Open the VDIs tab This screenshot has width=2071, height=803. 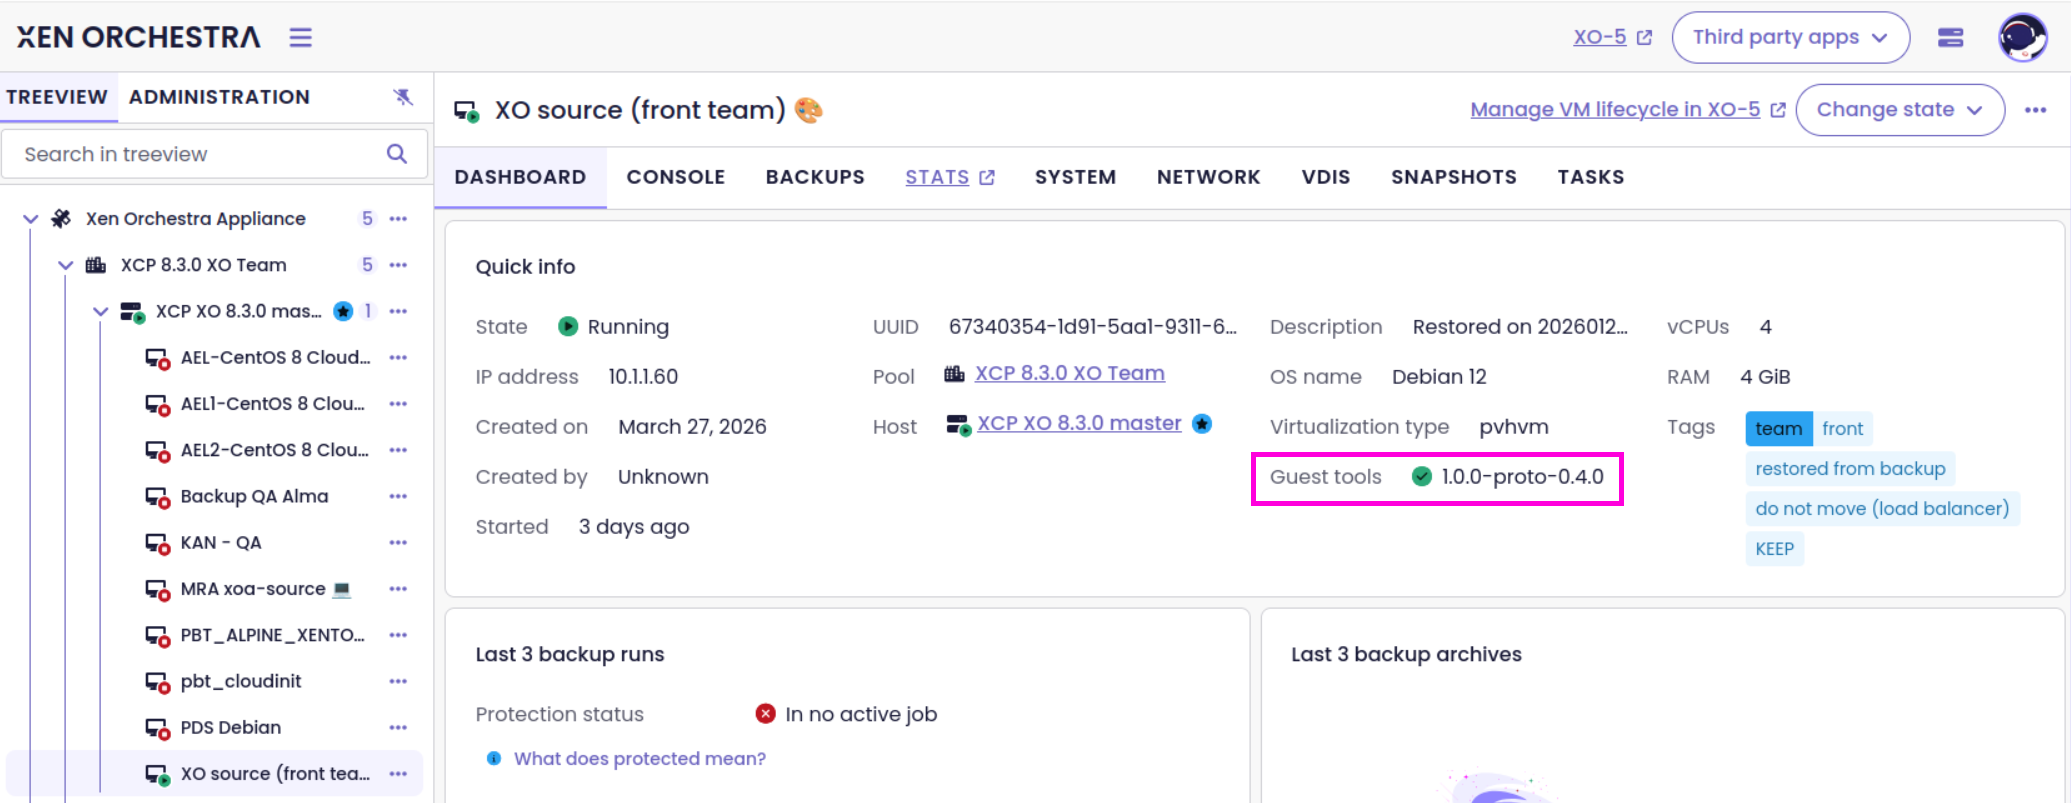click(x=1326, y=177)
